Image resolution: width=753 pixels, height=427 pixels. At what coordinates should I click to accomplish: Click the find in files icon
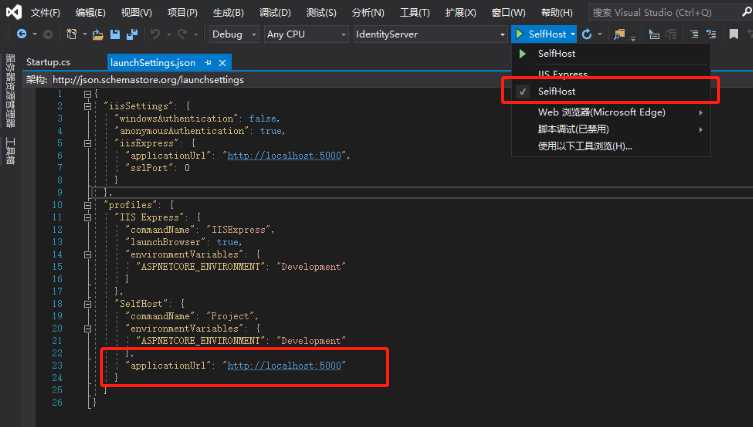[619, 34]
